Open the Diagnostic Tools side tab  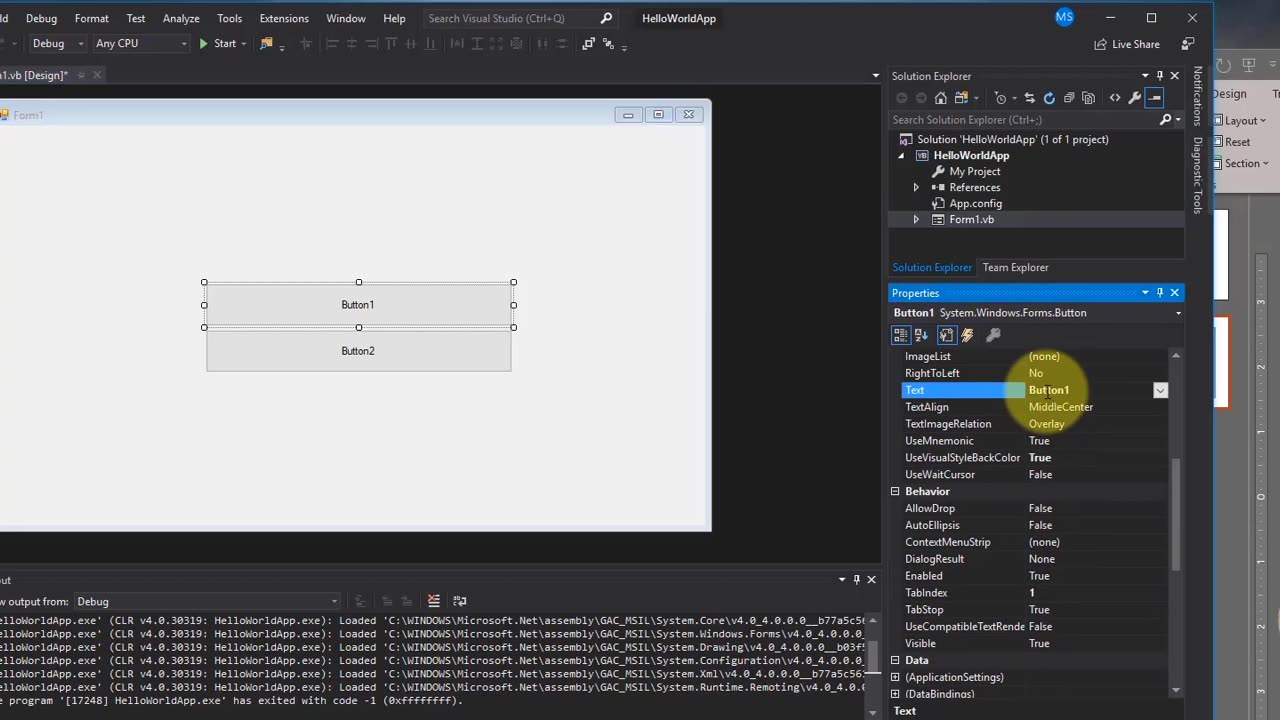(1198, 175)
